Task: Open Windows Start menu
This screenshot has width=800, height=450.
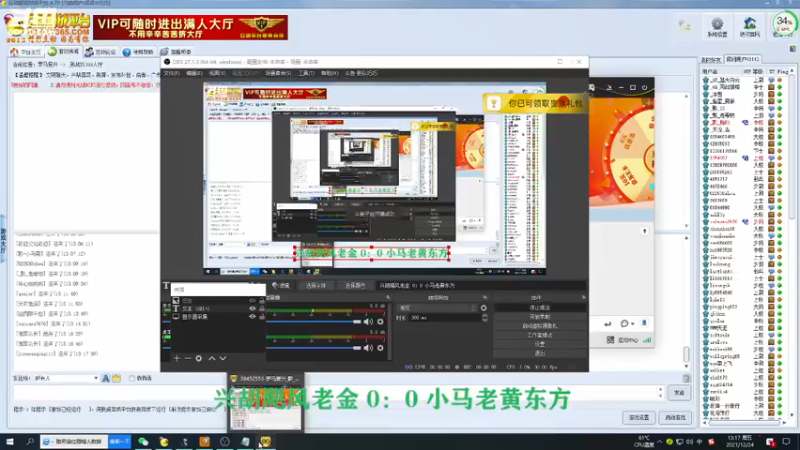Action: [x=10, y=442]
